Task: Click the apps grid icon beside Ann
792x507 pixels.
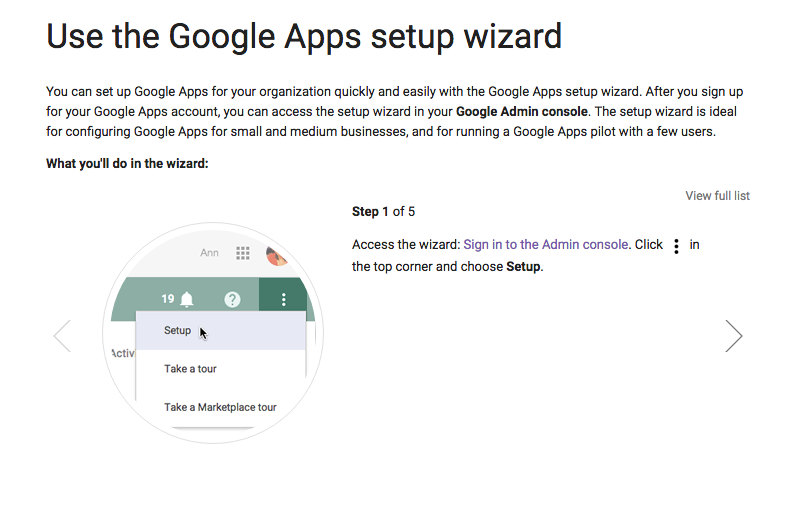Action: coord(242,253)
